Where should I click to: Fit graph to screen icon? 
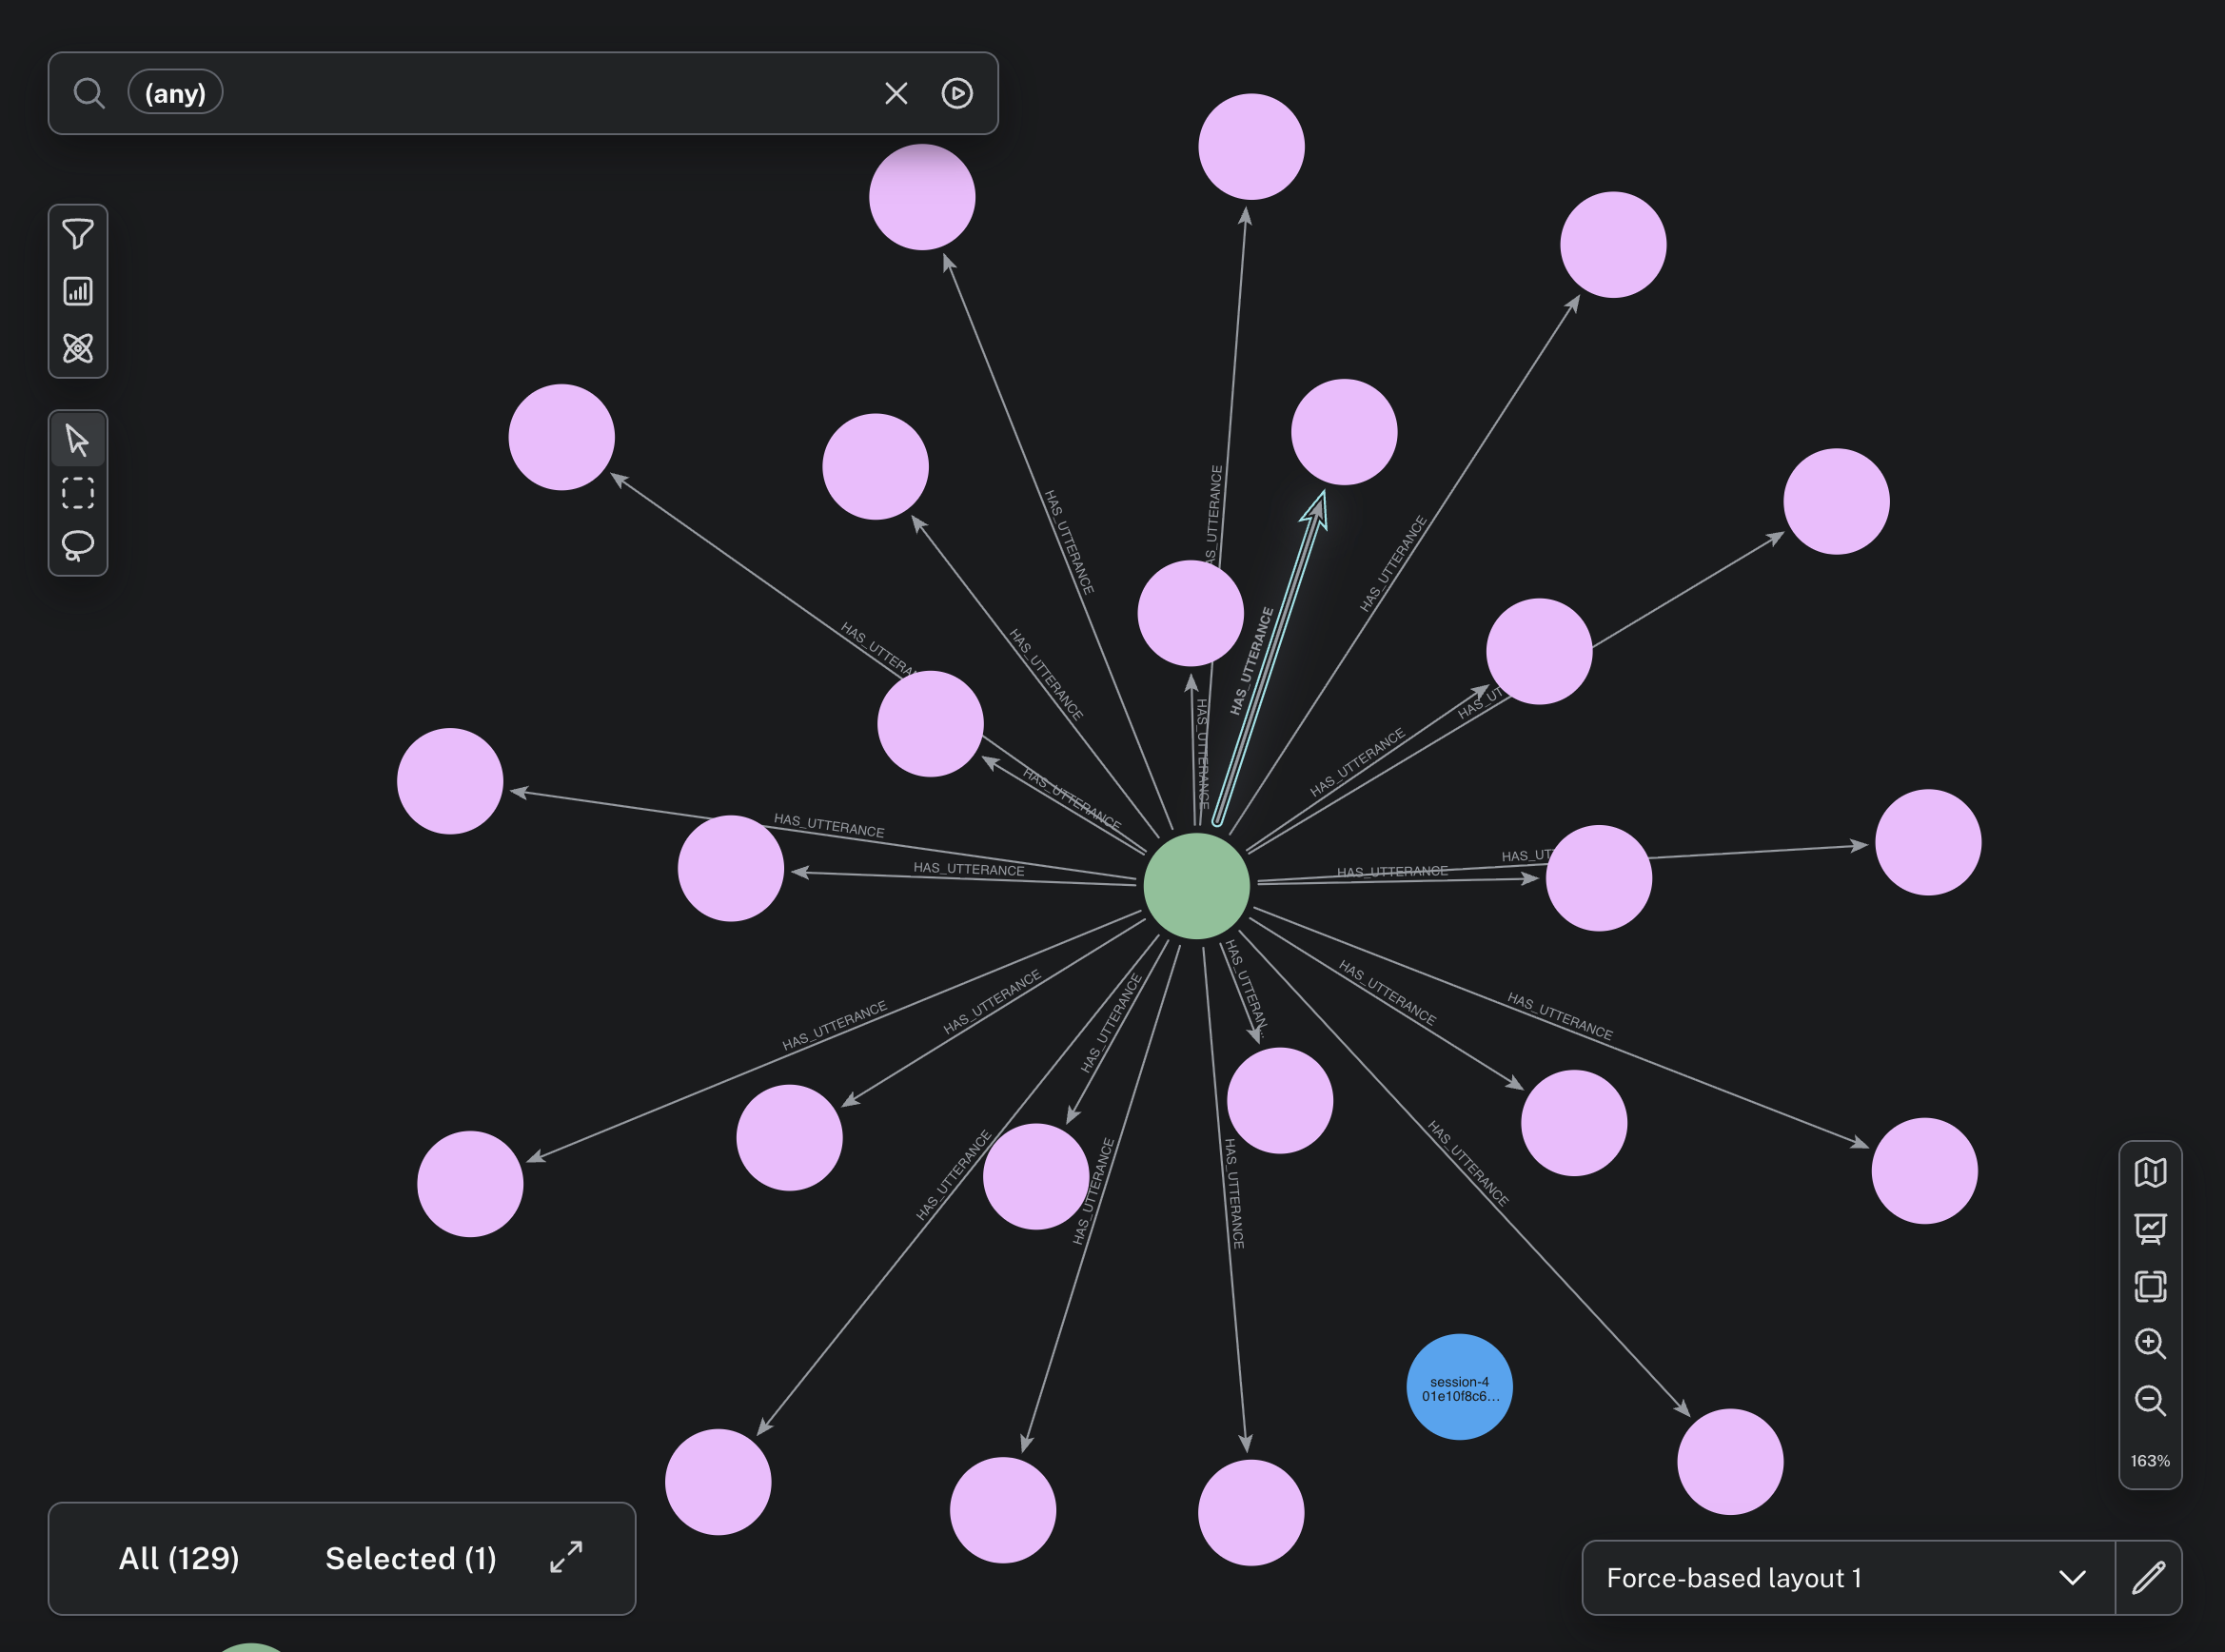2150,1286
